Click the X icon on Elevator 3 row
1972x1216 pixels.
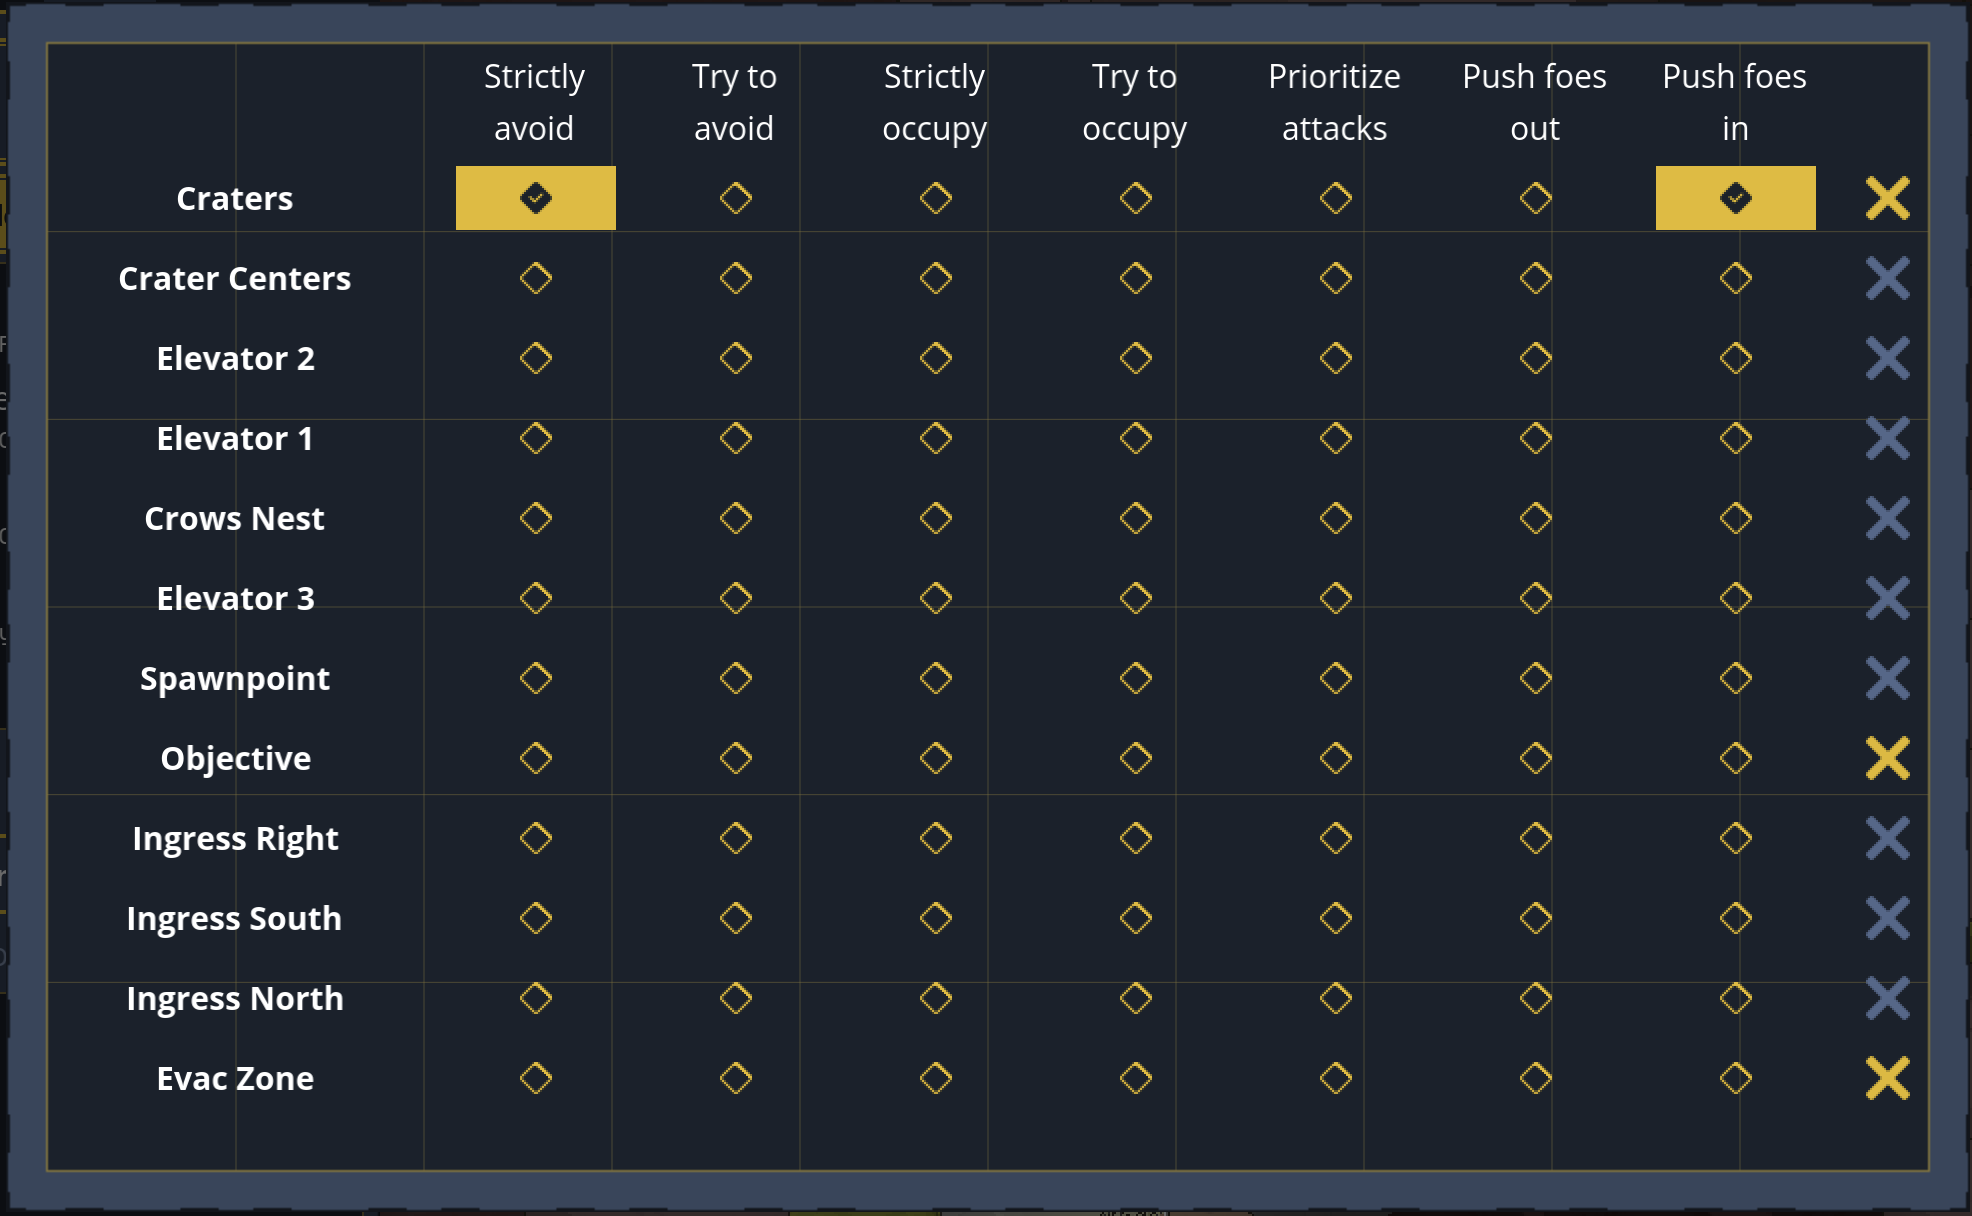coord(1887,598)
